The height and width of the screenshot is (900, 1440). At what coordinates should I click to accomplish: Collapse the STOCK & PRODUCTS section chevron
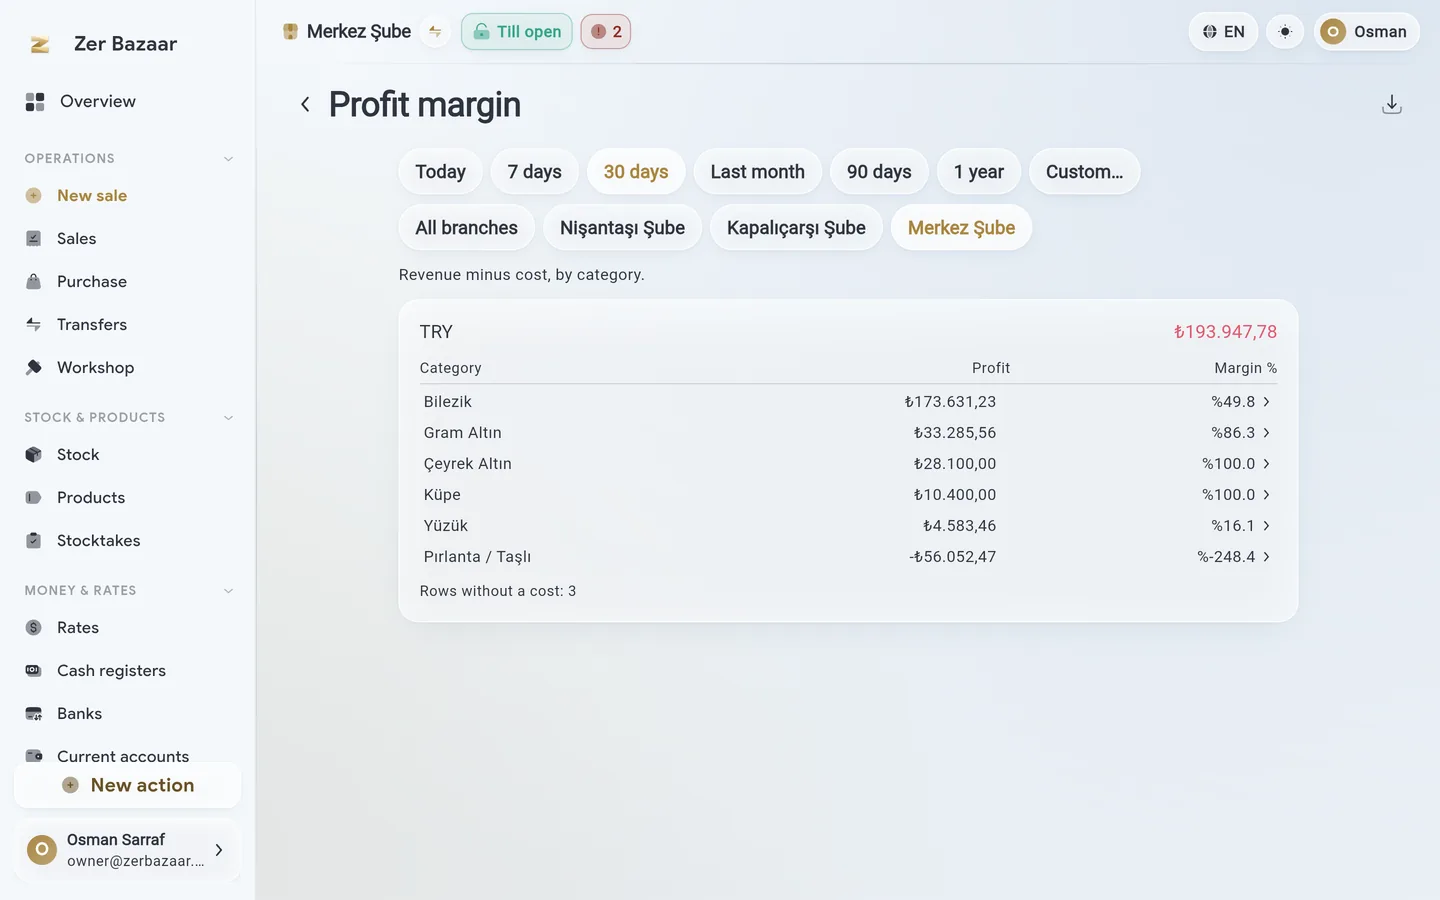click(228, 418)
